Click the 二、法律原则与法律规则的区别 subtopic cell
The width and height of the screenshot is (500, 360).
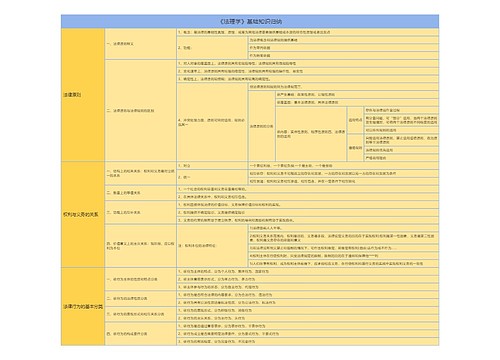[141, 111]
